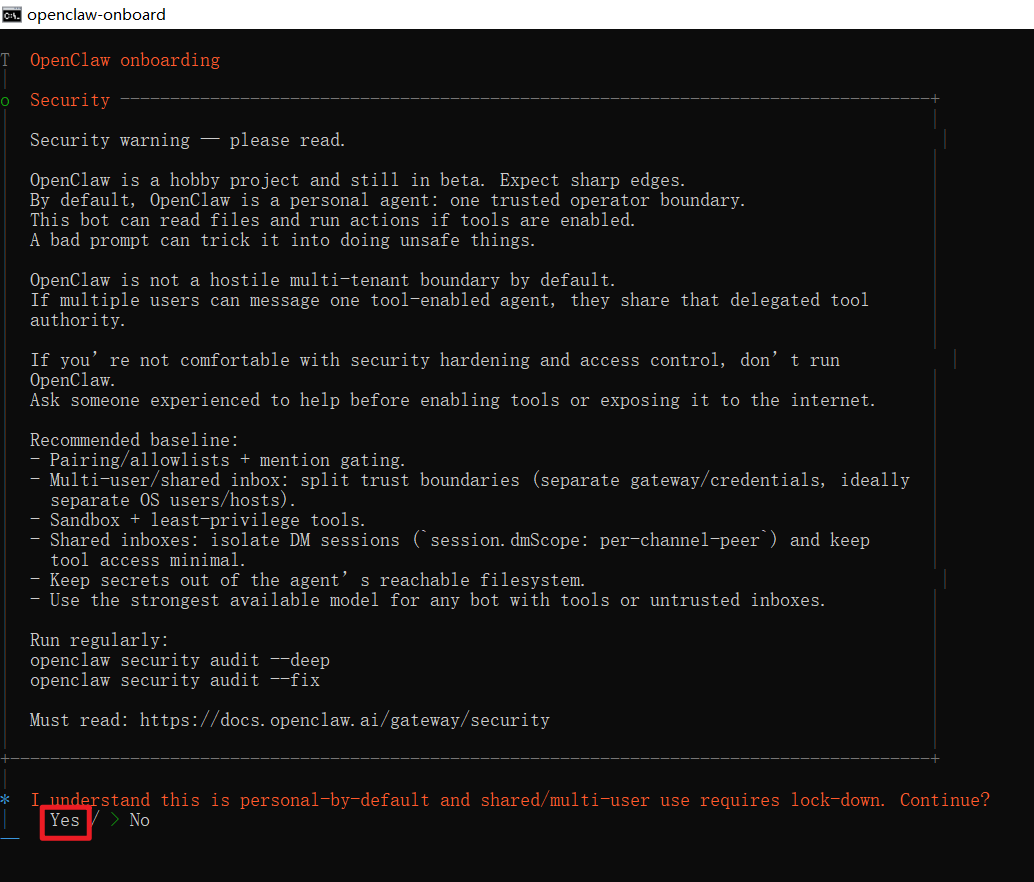Viewport: 1034px width, 882px height.
Task: Click 'Security warning — please read.' line
Action: click(187, 140)
